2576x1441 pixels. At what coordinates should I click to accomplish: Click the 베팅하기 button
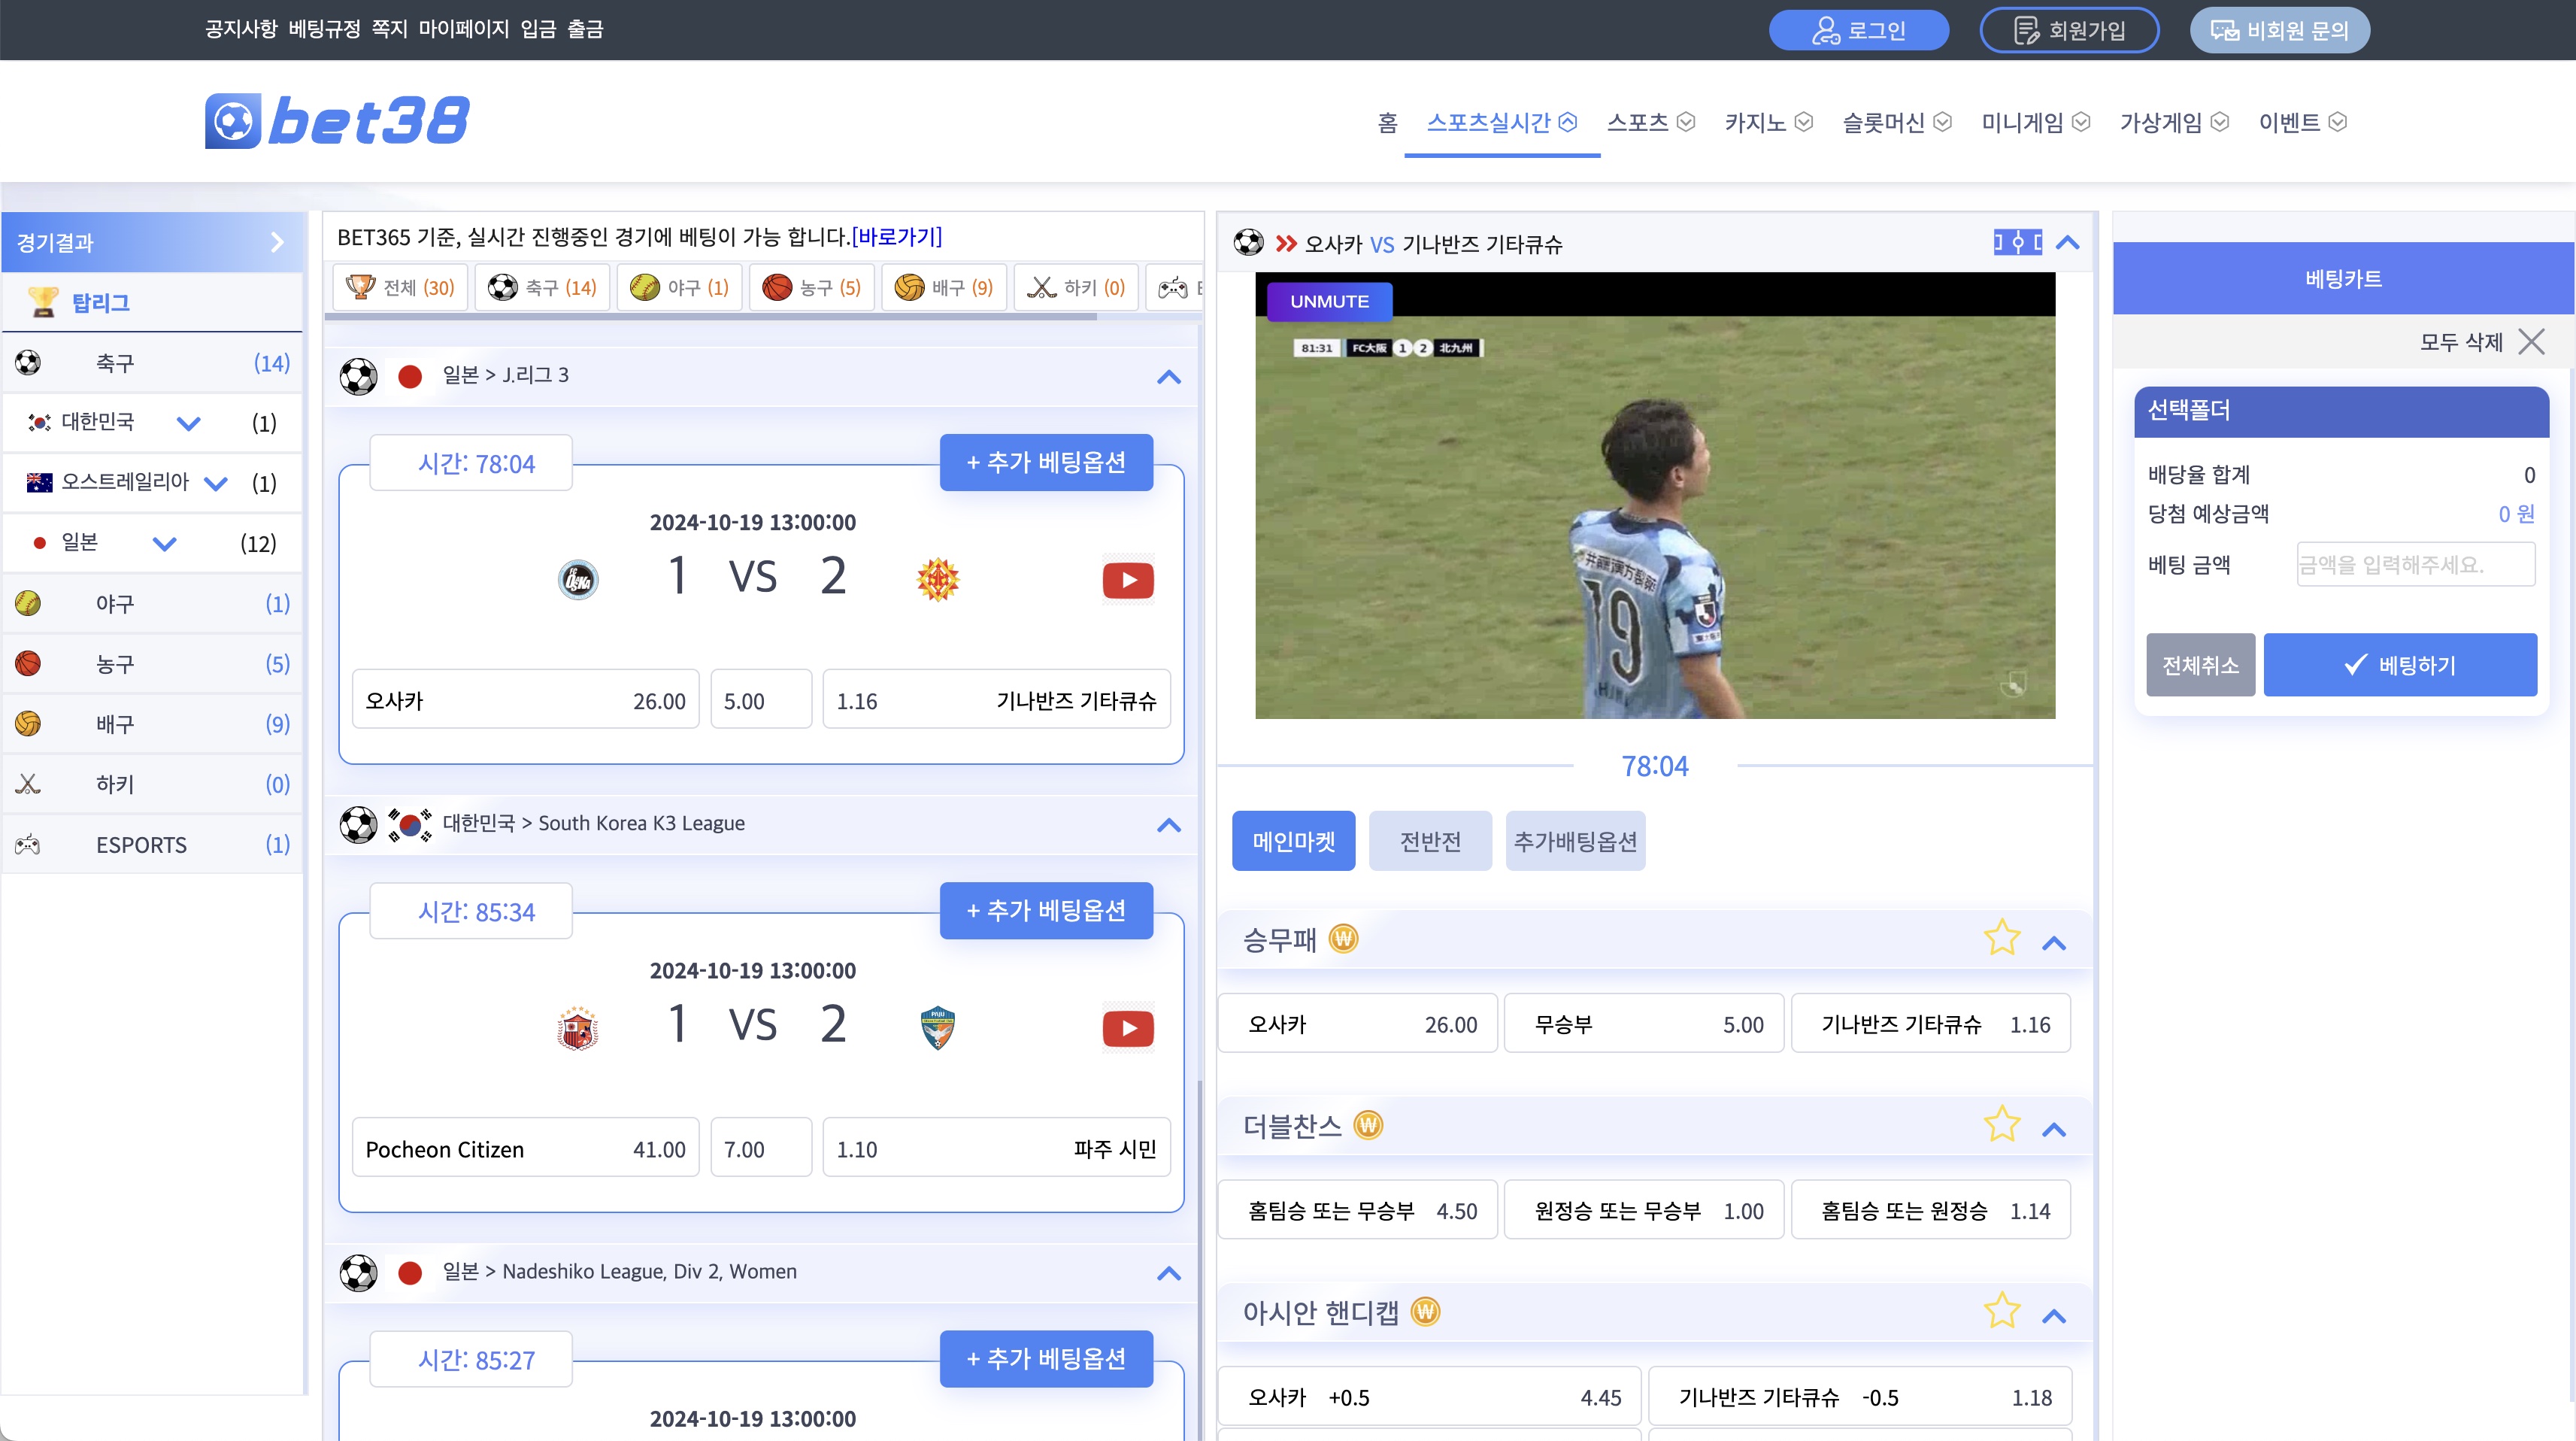[x=2399, y=665]
